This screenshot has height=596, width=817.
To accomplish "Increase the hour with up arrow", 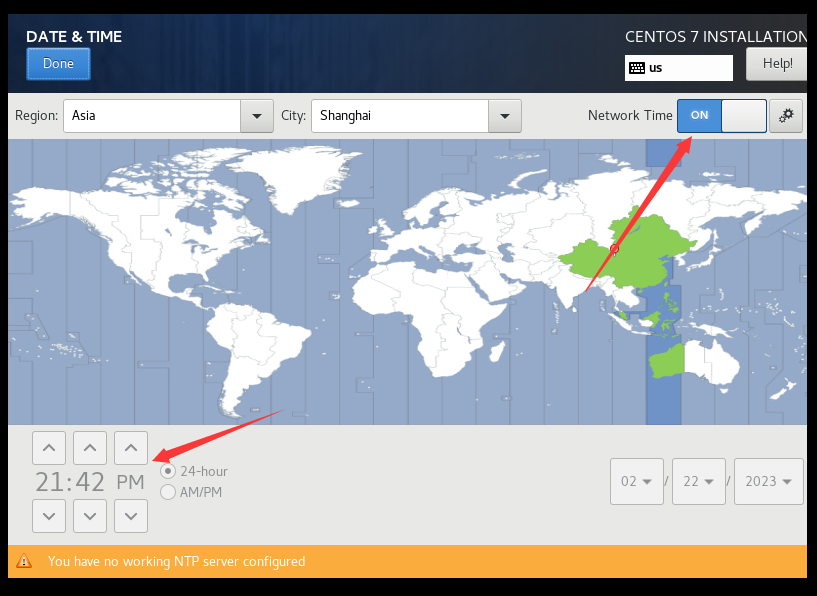I will [x=49, y=448].
